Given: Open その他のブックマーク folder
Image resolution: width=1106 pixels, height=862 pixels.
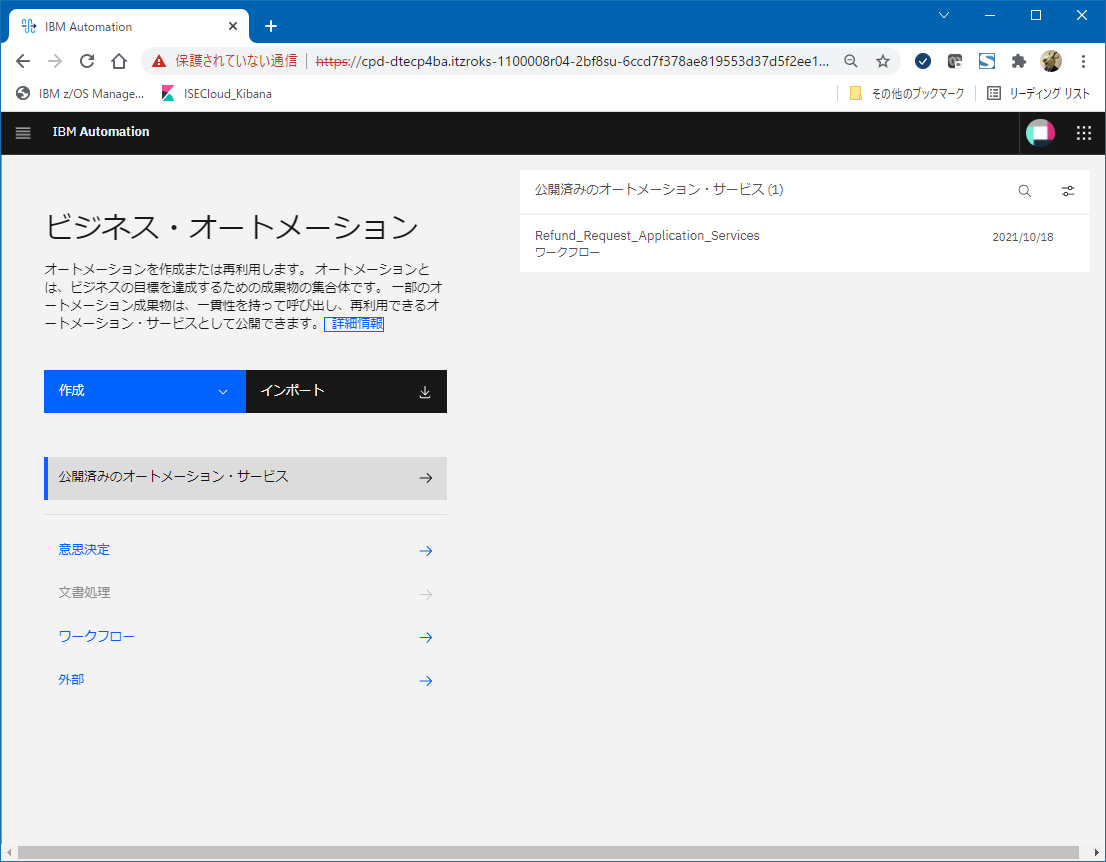Looking at the screenshot, I should coord(906,94).
